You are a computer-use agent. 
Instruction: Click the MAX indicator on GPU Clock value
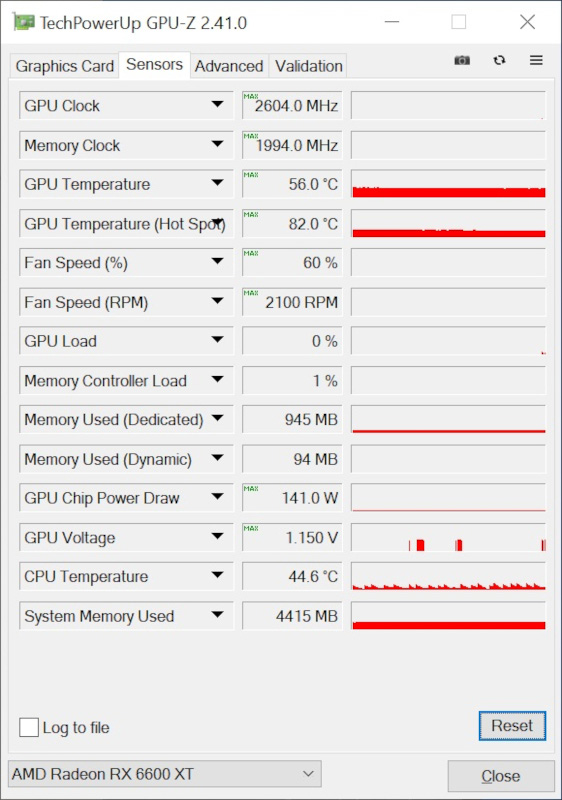251,96
